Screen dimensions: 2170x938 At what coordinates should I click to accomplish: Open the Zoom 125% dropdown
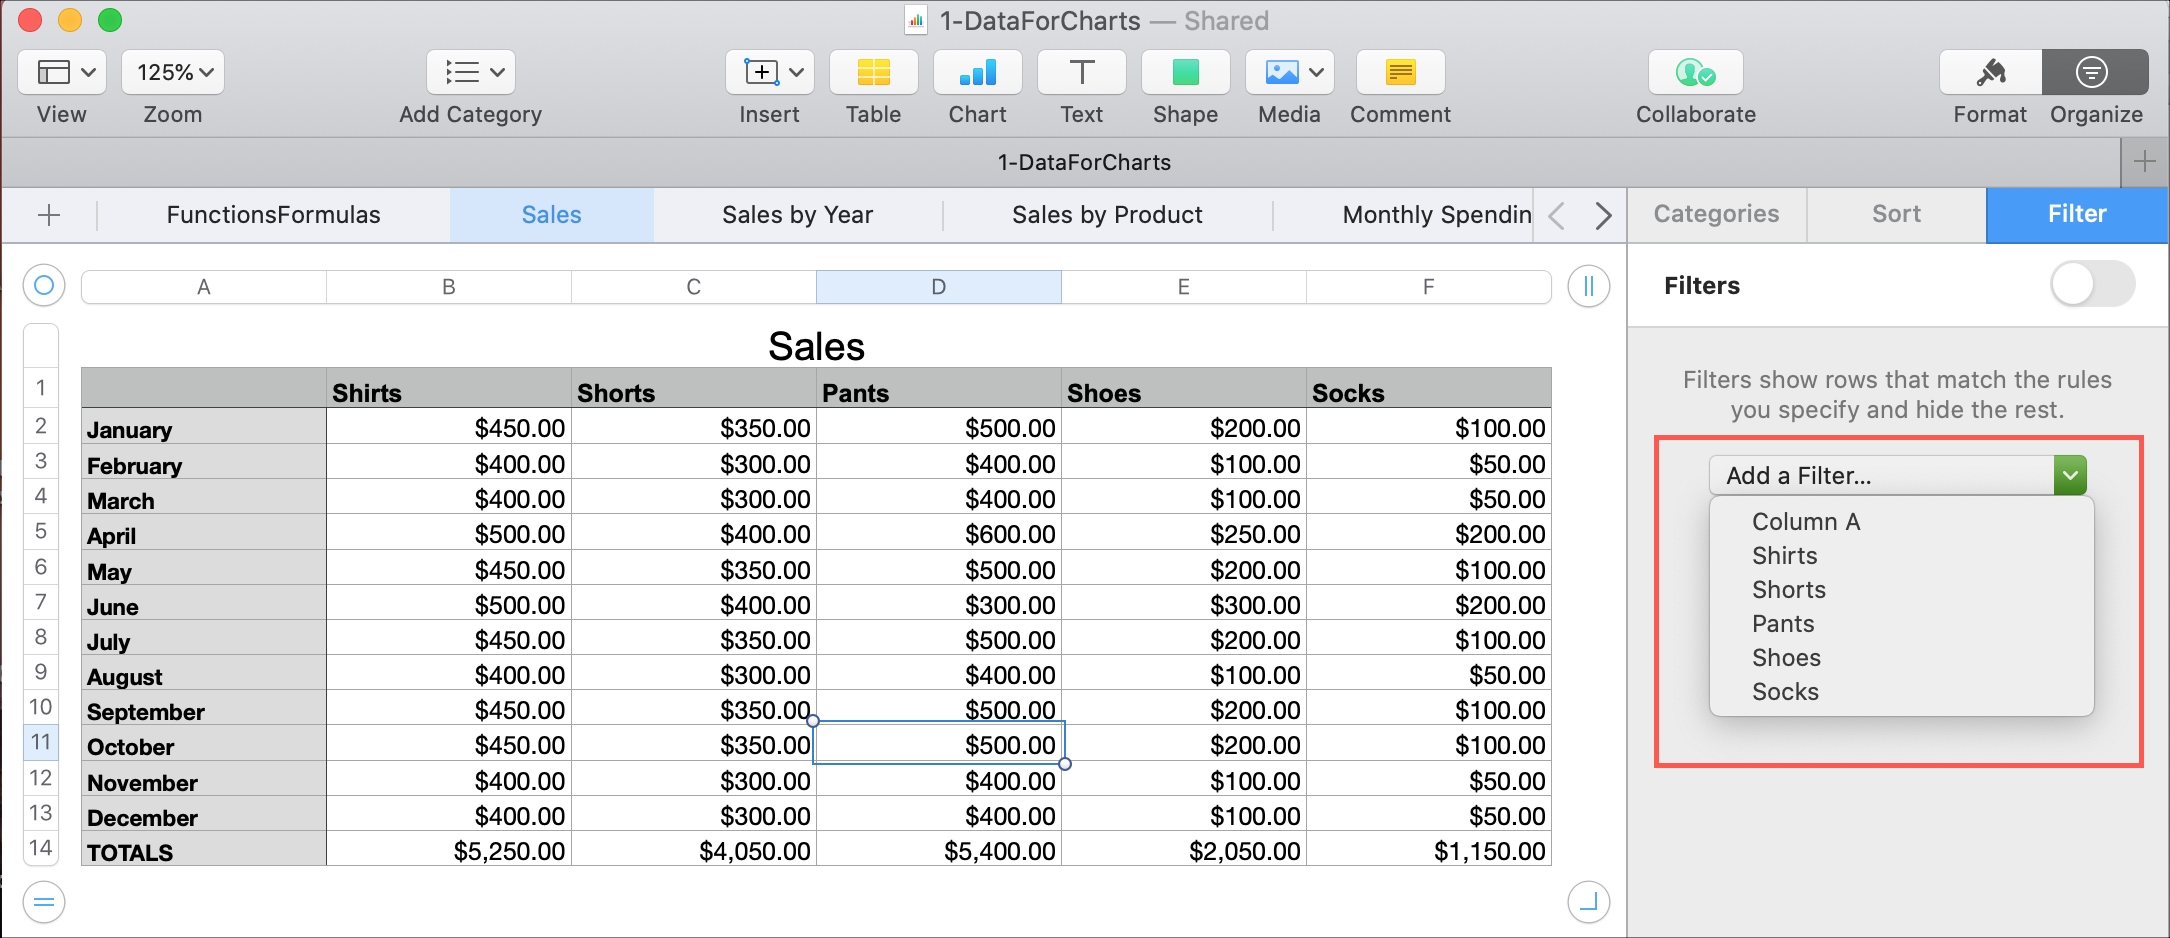pyautogui.click(x=172, y=72)
